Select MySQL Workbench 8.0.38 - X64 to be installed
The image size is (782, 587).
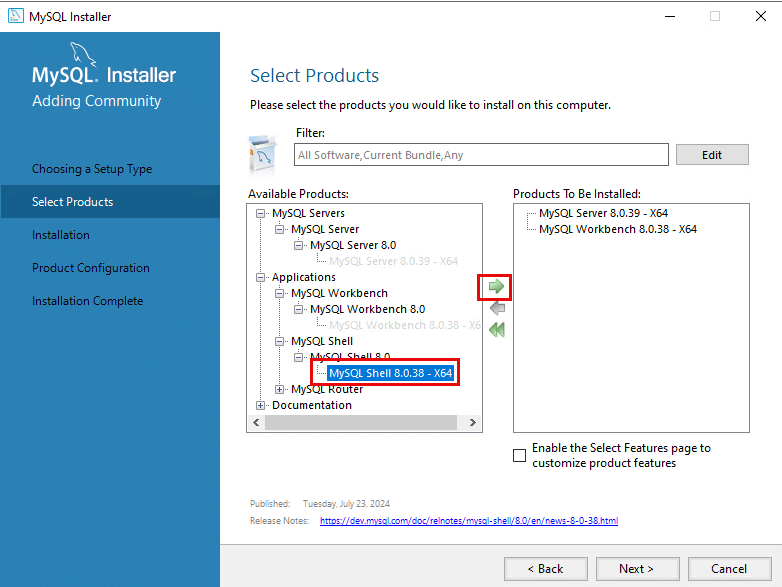click(x=617, y=229)
